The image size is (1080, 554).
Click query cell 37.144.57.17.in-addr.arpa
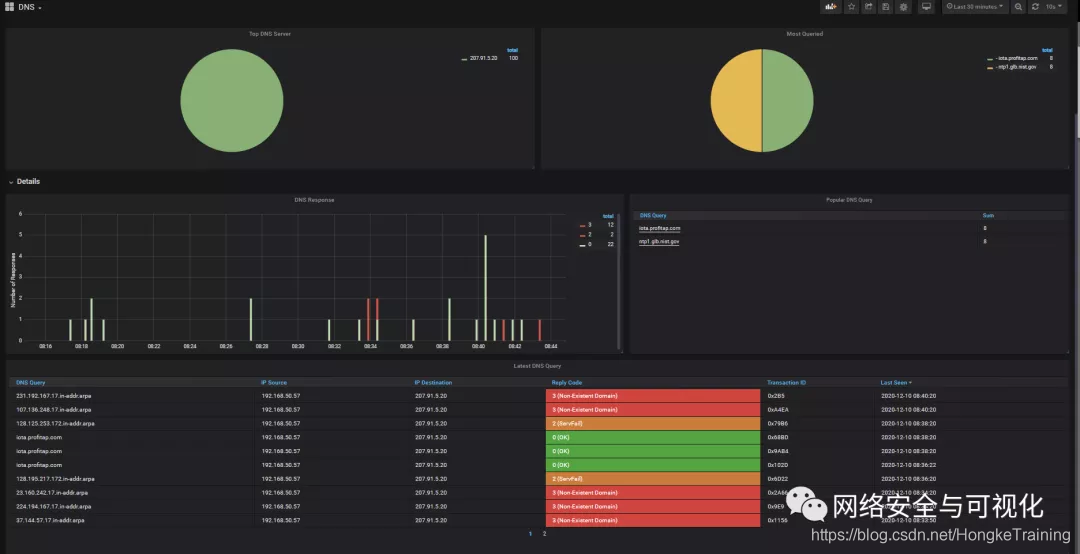[x=50, y=520]
